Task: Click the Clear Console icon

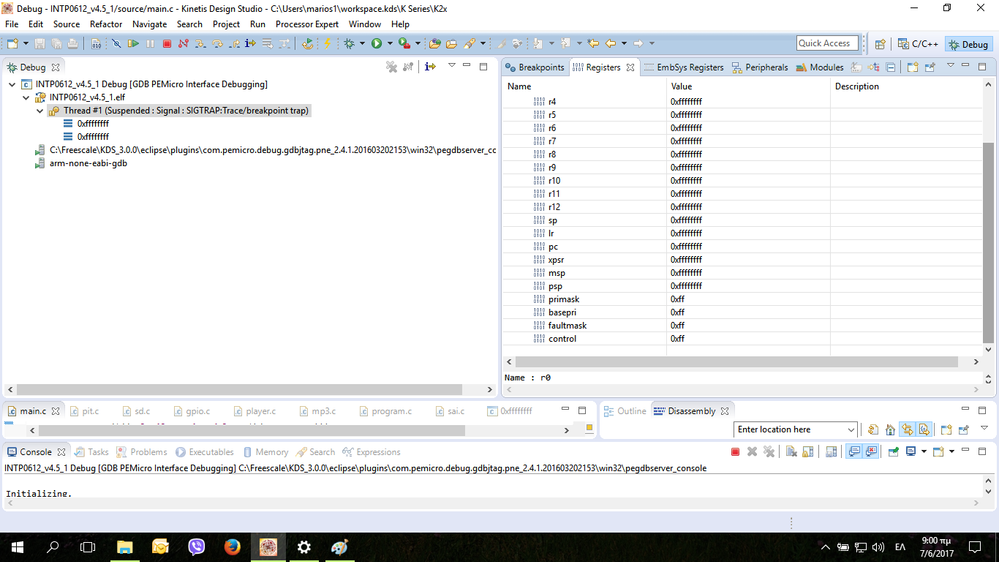Action: (x=791, y=452)
